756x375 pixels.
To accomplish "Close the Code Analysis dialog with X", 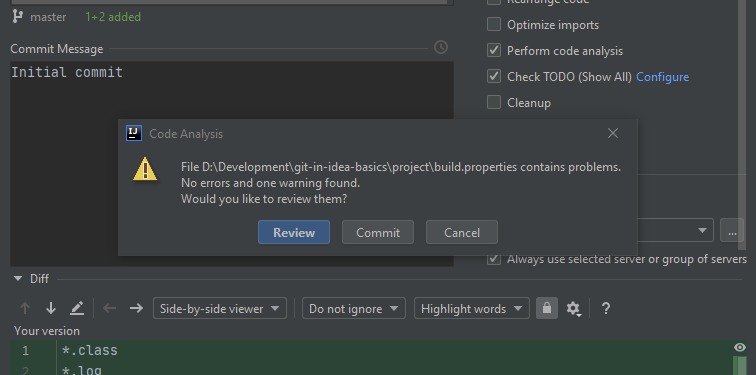I will (612, 133).
